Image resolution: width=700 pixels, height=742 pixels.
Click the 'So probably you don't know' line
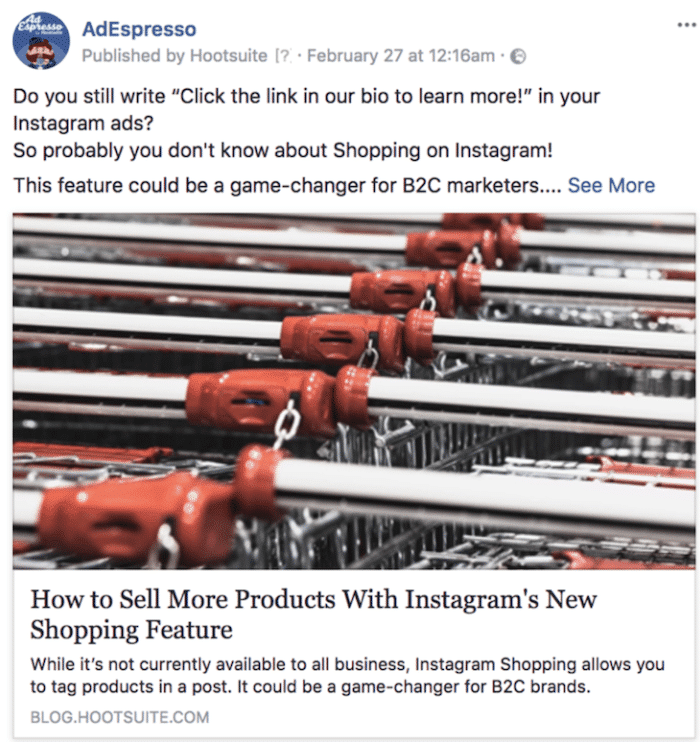[283, 151]
